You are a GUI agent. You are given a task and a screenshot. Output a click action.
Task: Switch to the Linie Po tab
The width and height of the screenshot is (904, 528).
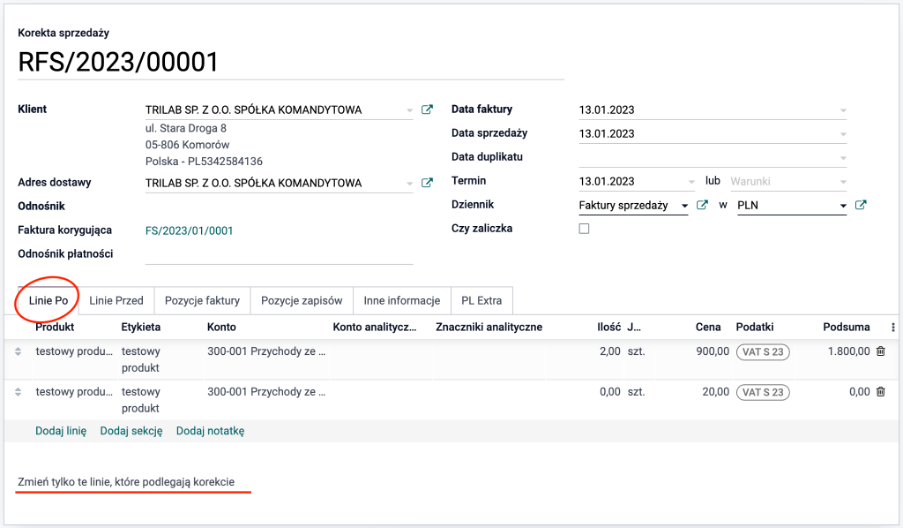48,300
